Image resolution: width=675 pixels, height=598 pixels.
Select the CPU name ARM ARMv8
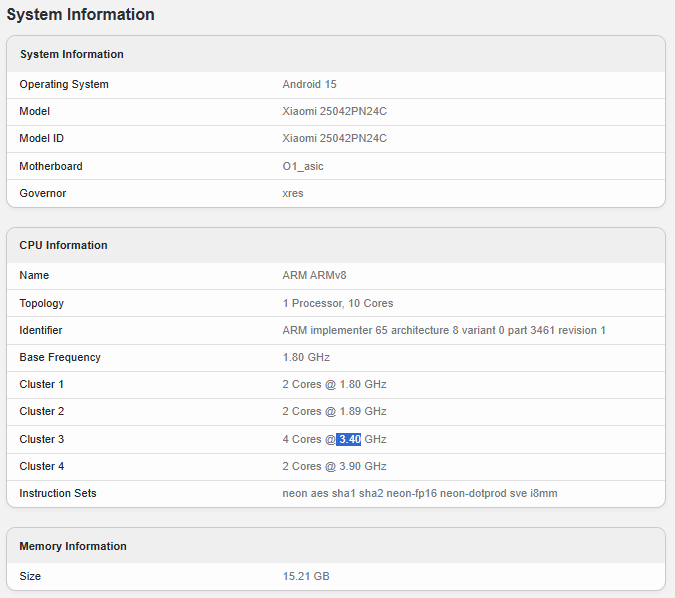coord(314,275)
